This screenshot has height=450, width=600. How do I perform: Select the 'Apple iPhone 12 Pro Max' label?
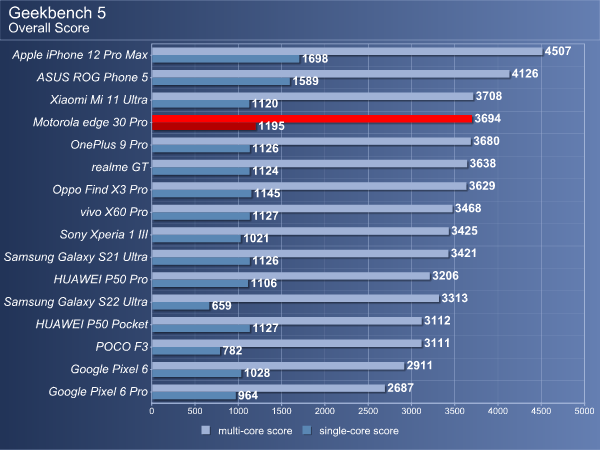[80, 55]
